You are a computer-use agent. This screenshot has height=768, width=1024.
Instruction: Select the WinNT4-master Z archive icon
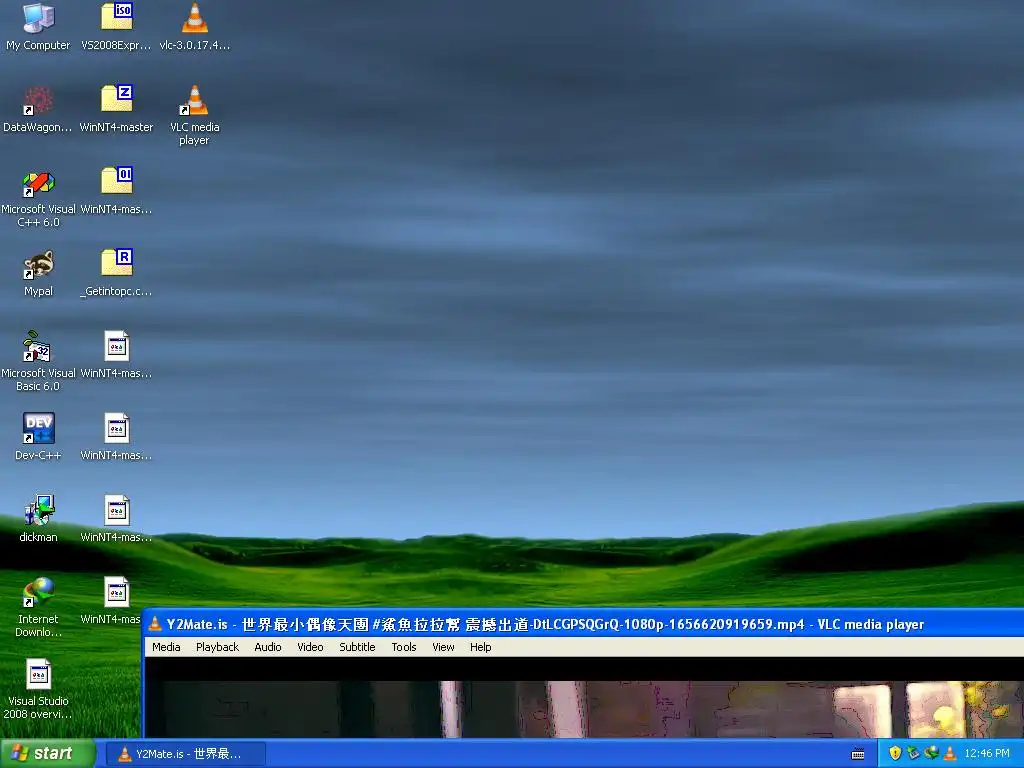pyautogui.click(x=116, y=108)
